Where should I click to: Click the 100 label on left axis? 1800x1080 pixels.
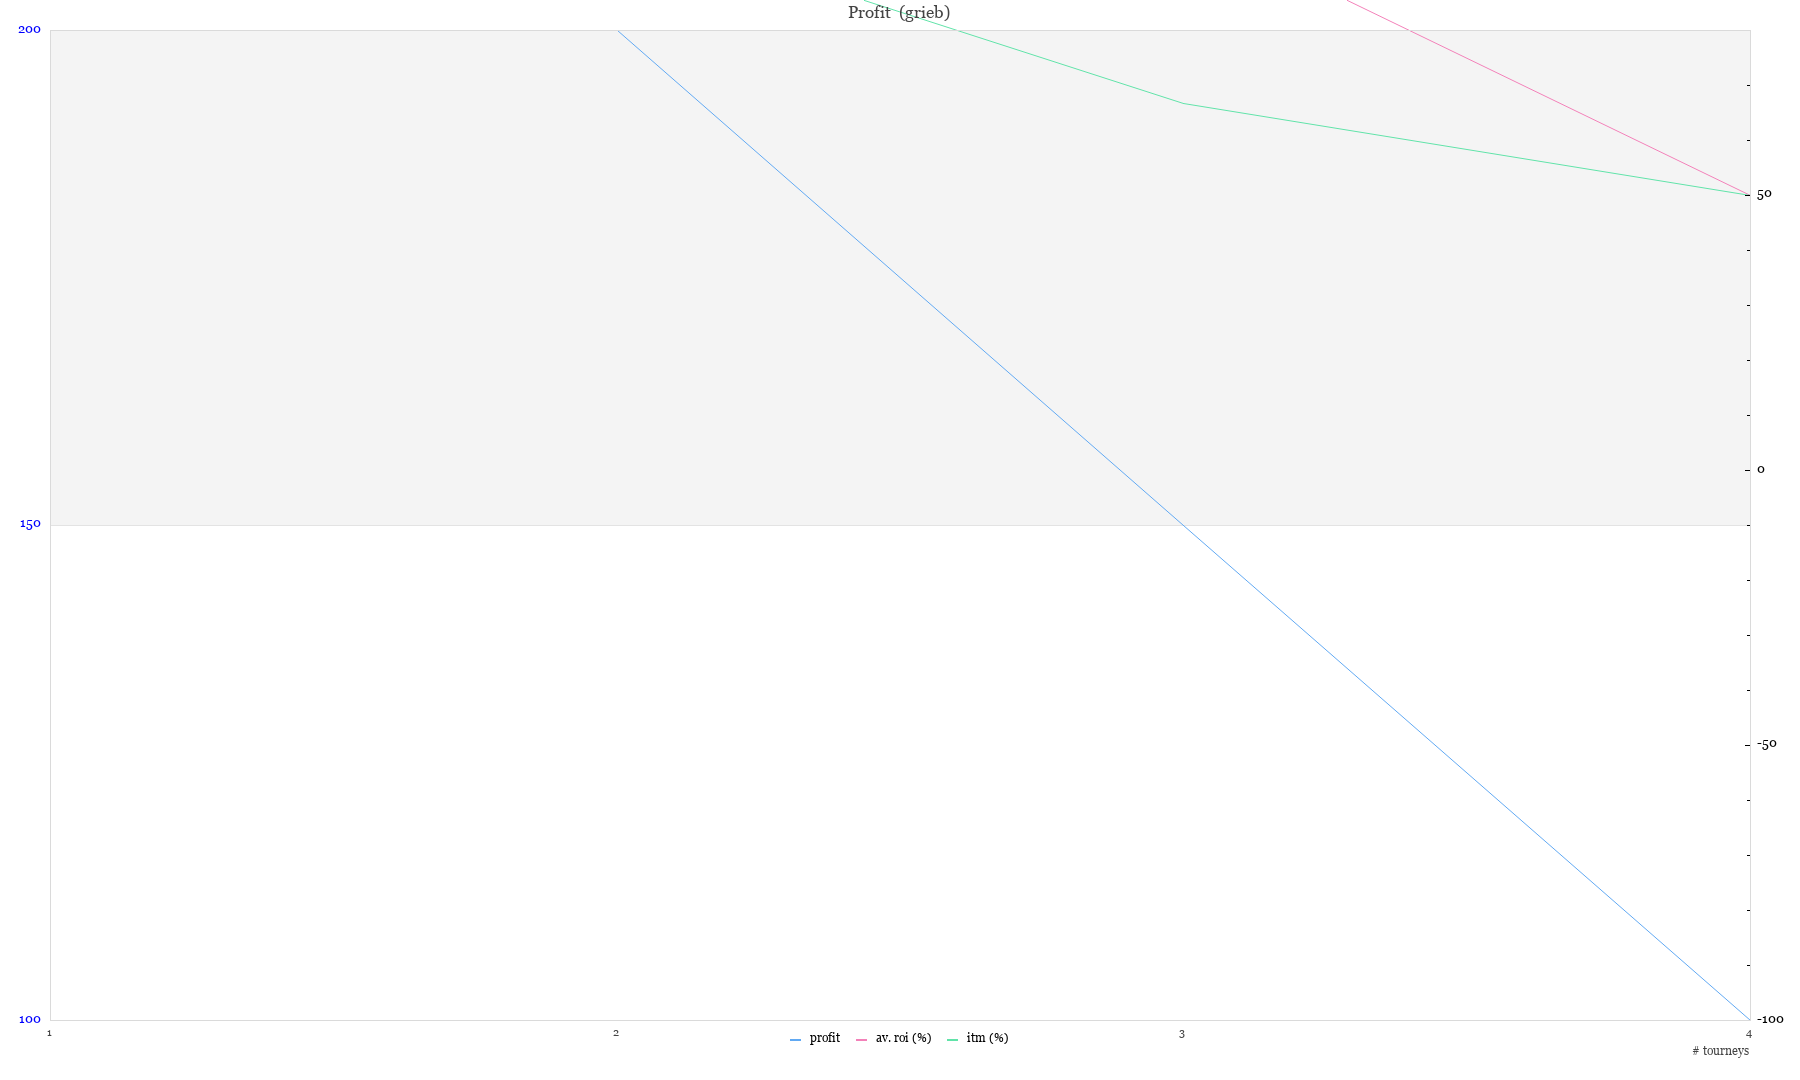click(30, 1019)
